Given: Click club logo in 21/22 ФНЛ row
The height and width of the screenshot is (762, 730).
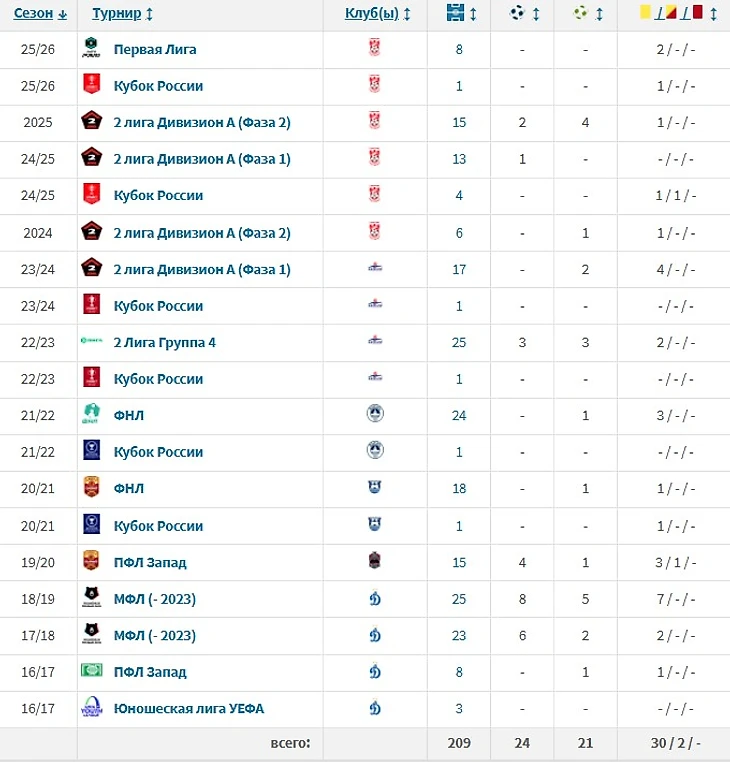Looking at the screenshot, I should pos(375,415).
